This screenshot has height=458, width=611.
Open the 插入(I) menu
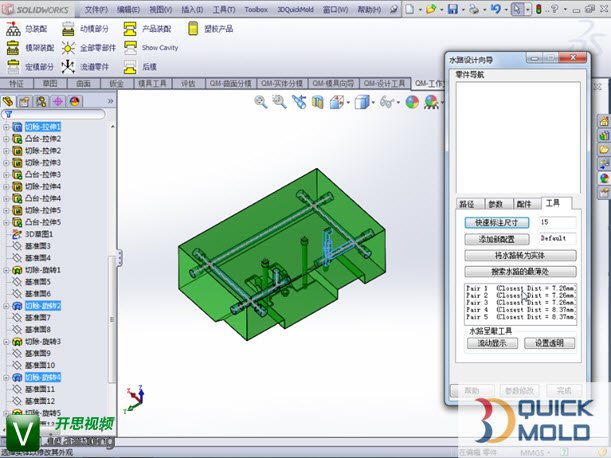coord(192,9)
